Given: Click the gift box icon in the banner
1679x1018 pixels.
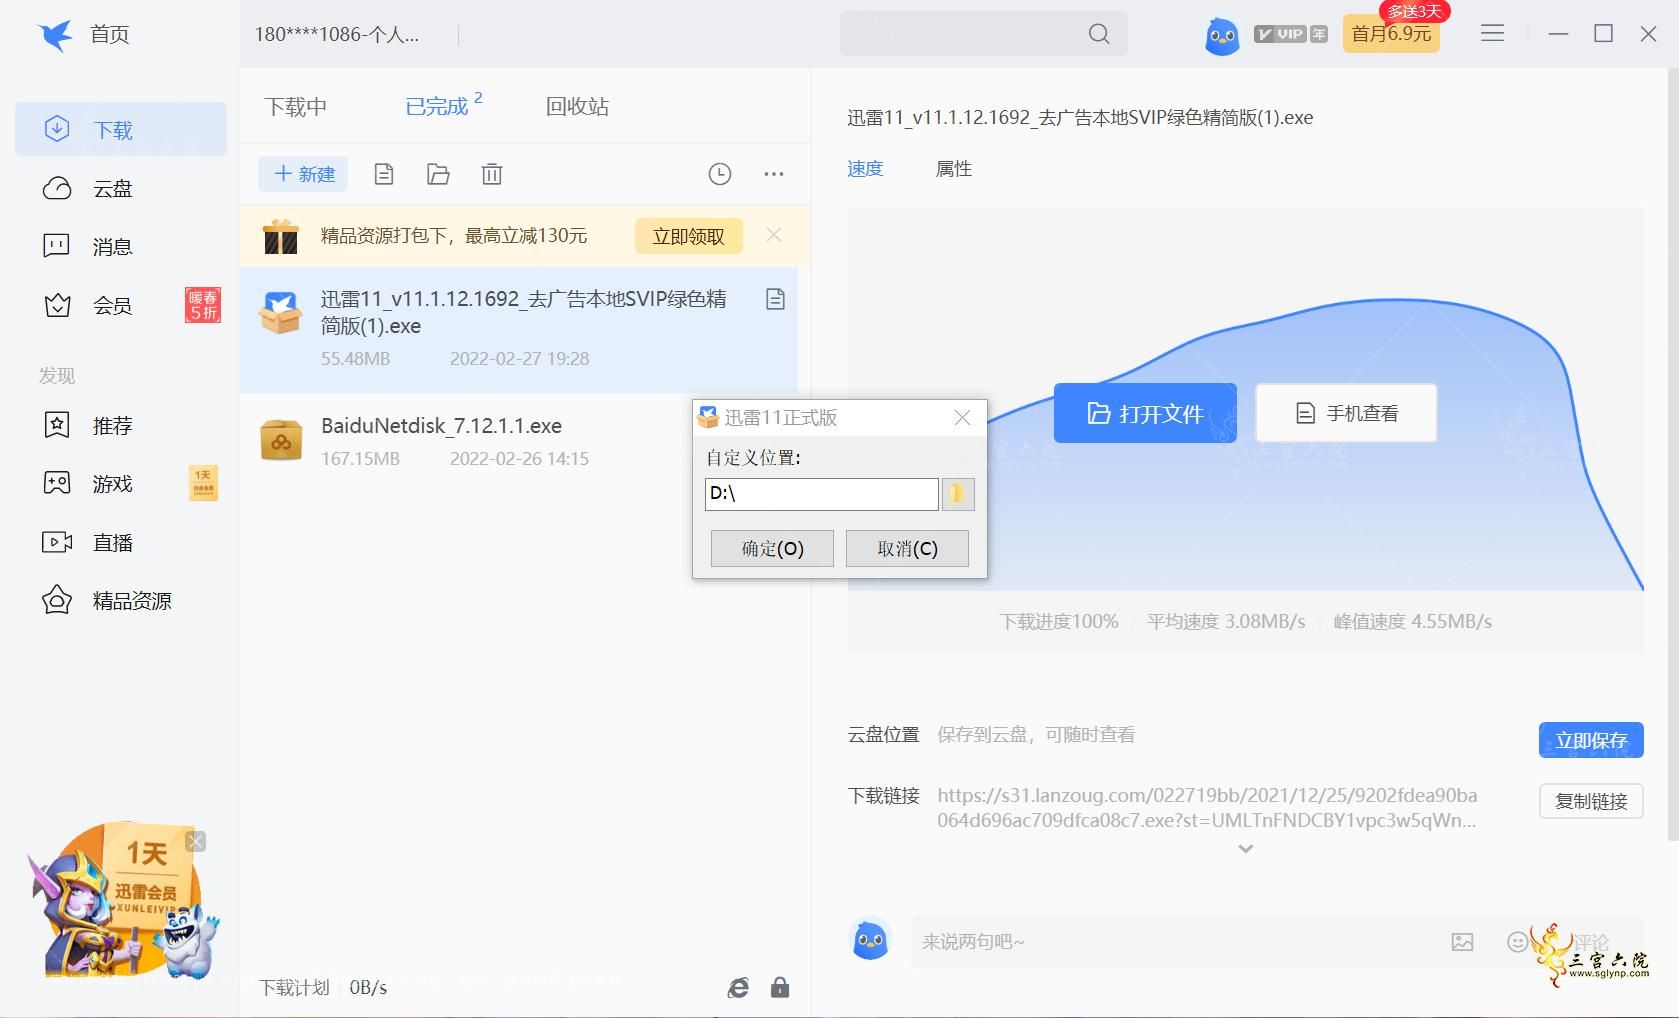Looking at the screenshot, I should click(x=281, y=236).
